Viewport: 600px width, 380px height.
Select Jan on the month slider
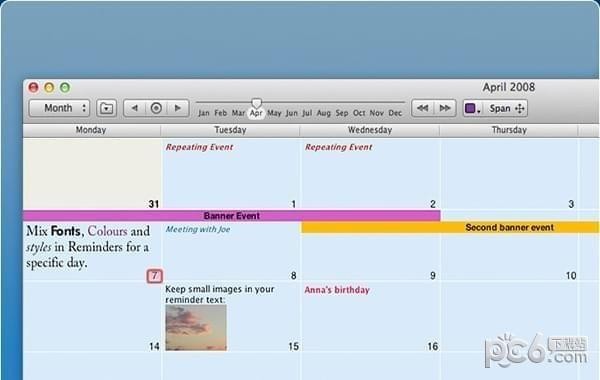coord(204,113)
